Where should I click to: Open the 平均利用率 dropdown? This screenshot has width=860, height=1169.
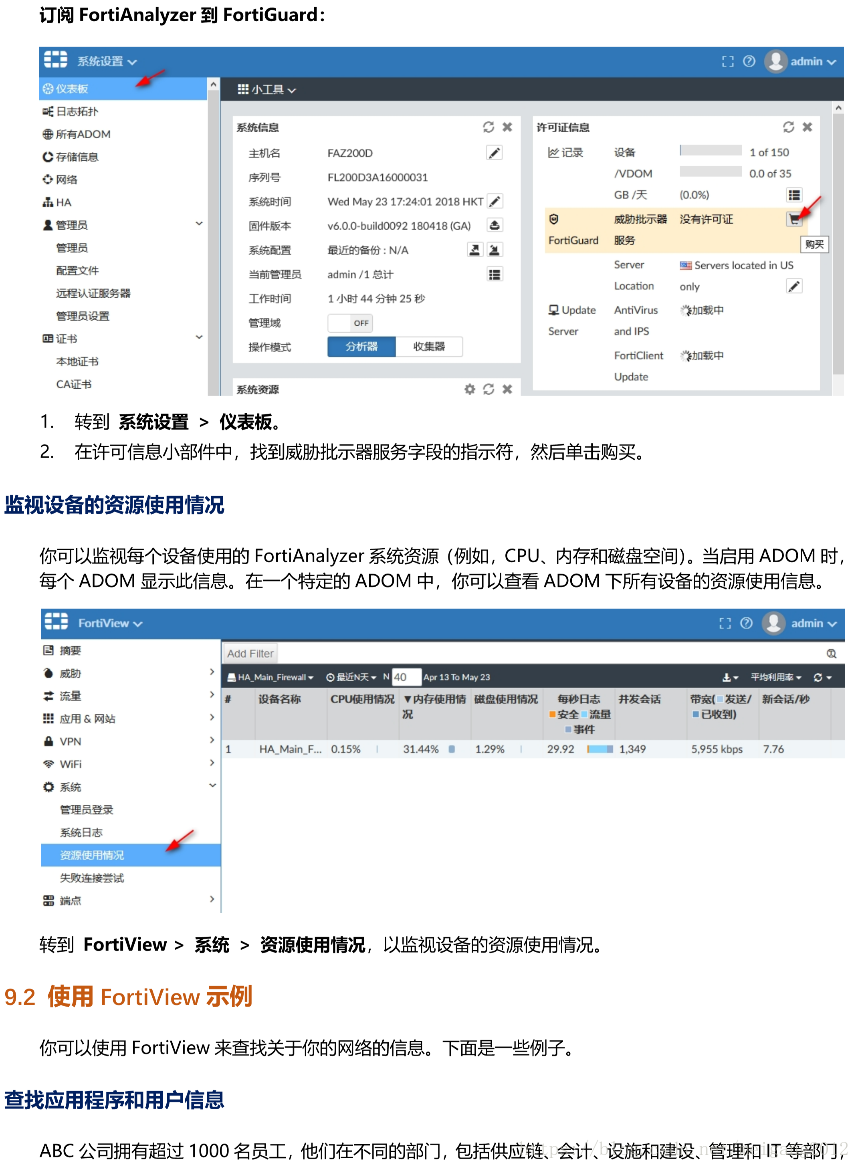click(776, 677)
